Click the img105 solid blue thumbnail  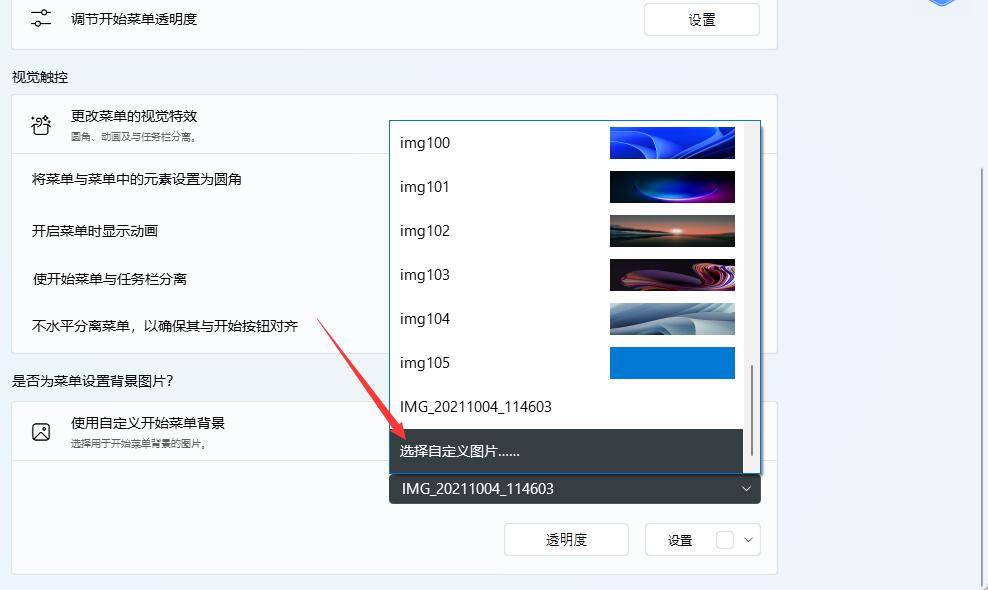coord(672,363)
